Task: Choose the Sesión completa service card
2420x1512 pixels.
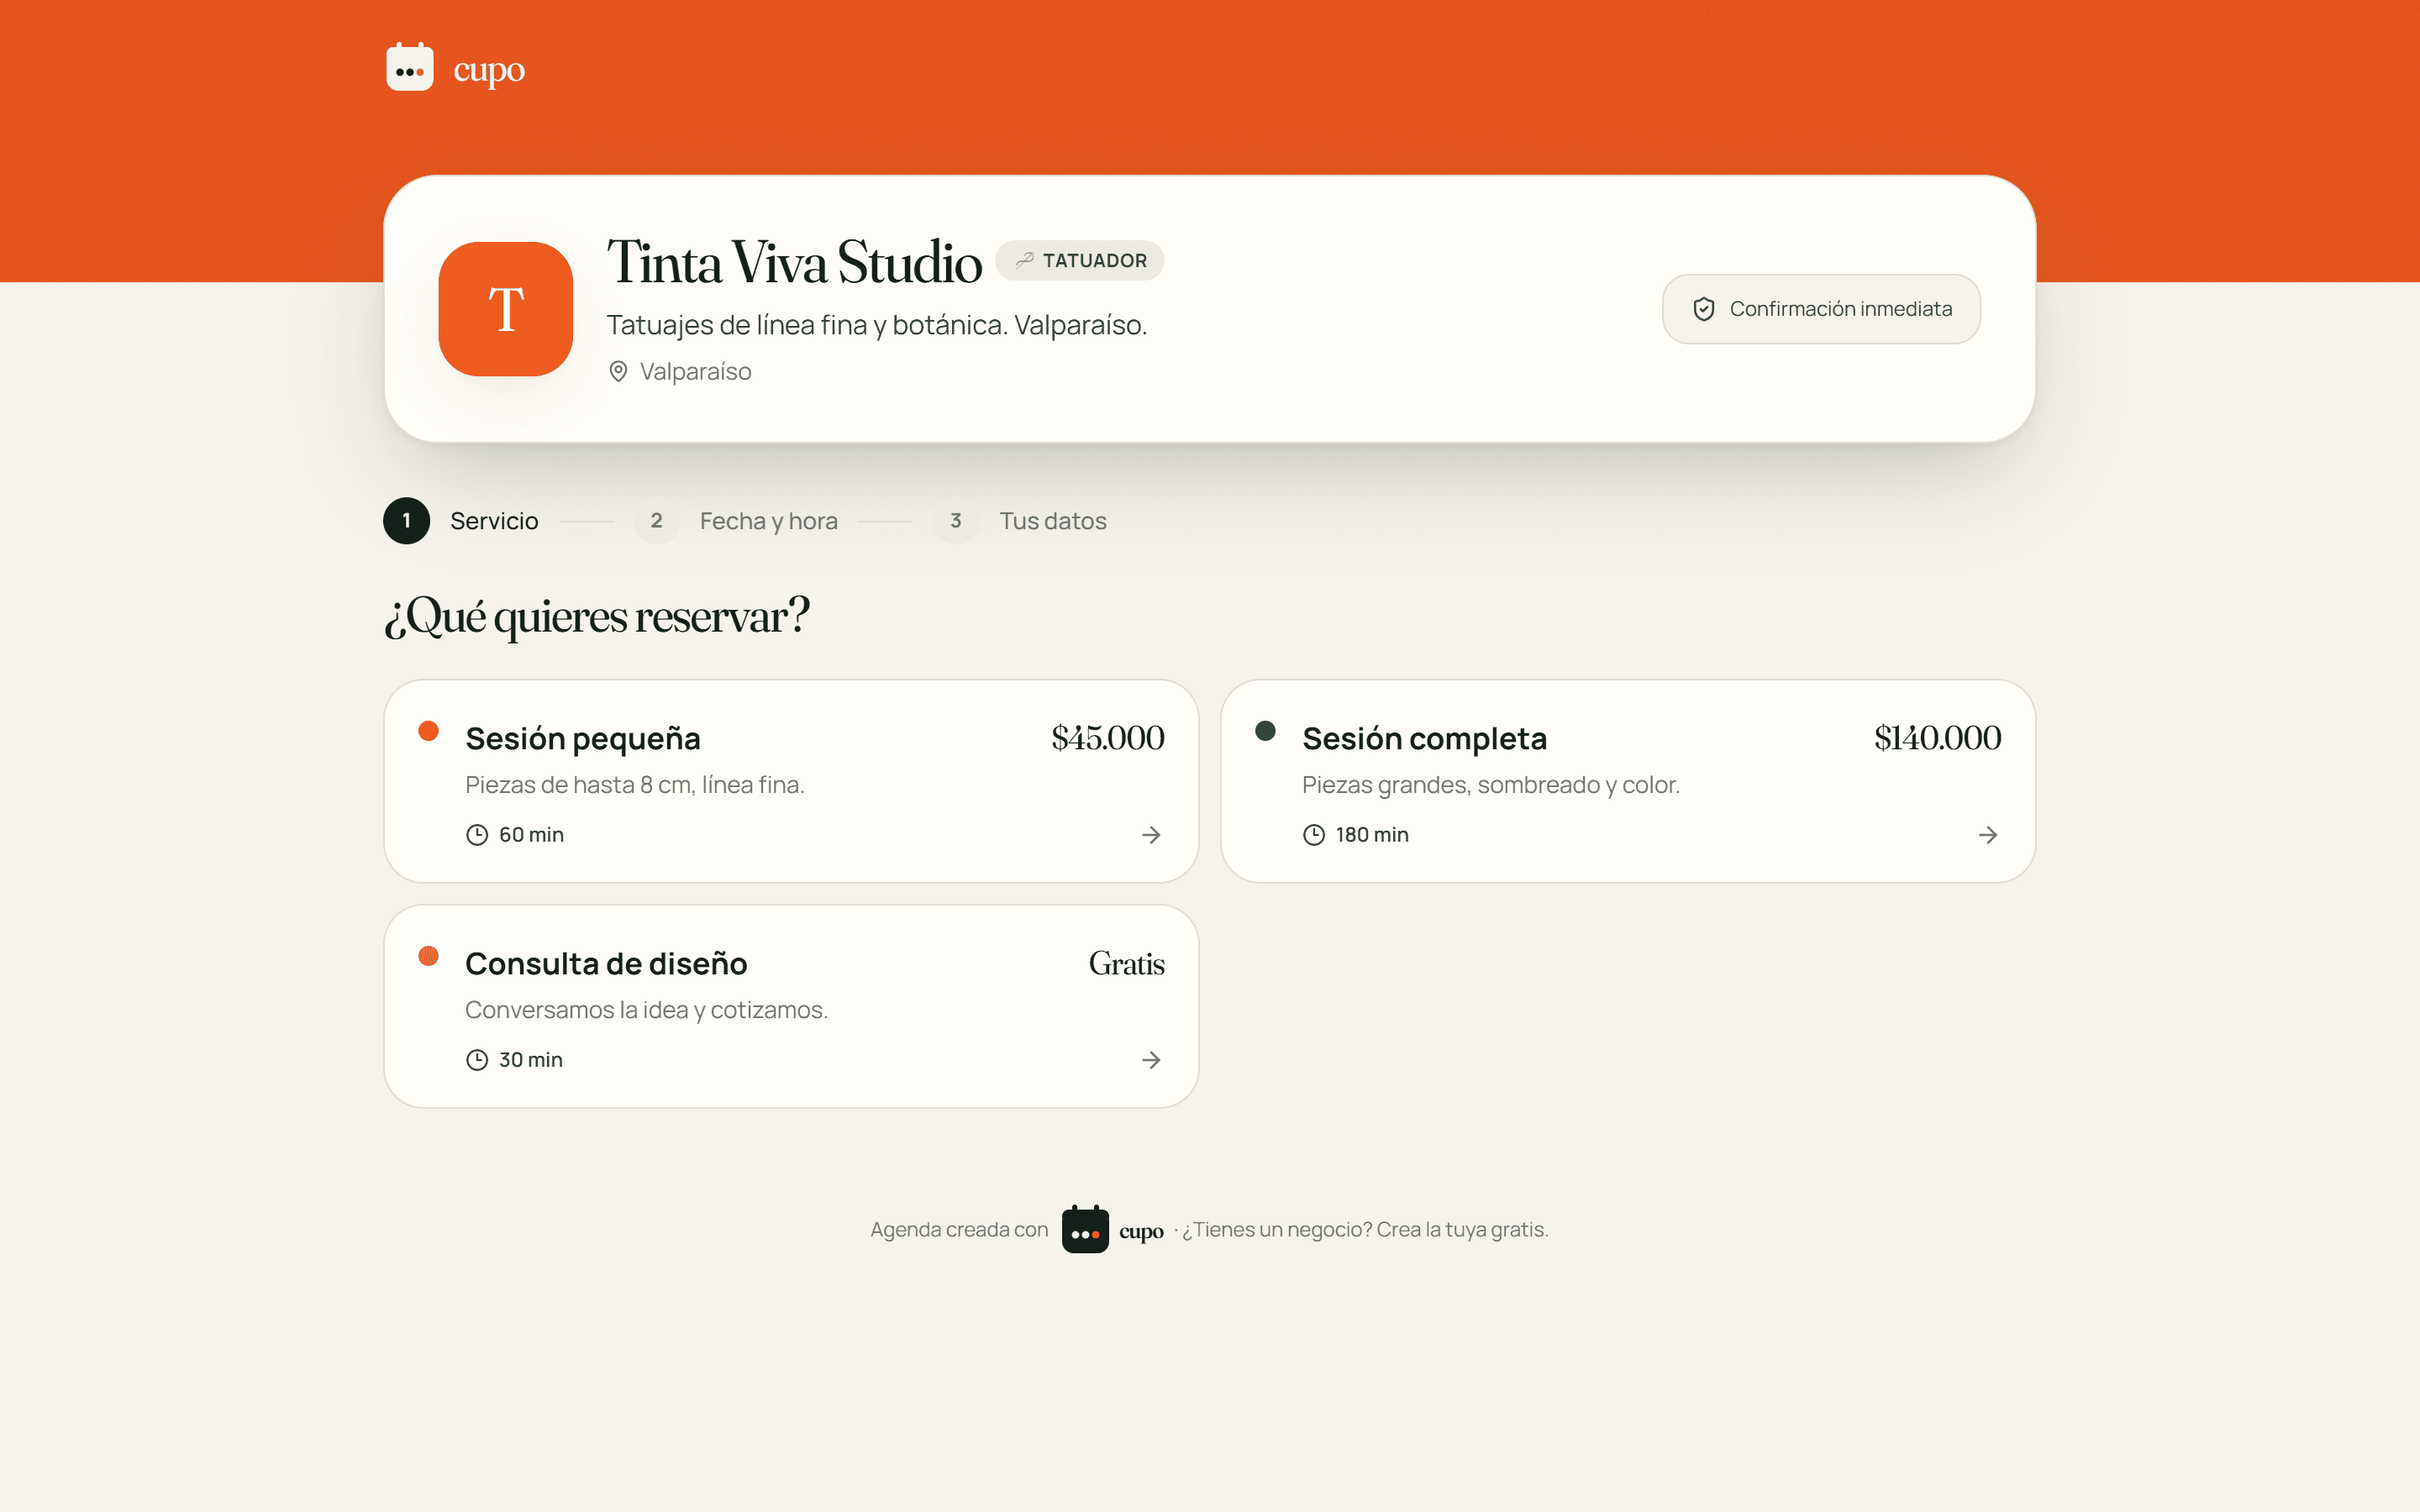Action: [1628, 781]
